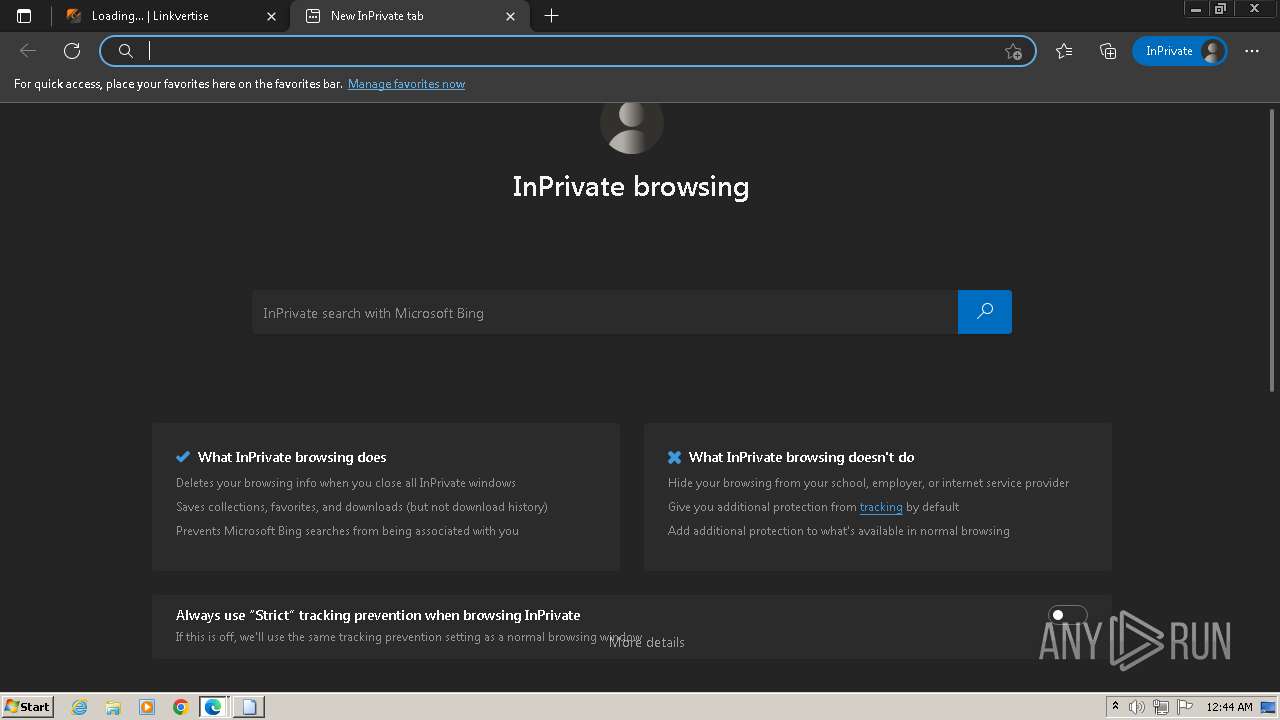Open the Collections icon
Image resolution: width=1280 pixels, height=720 pixels.
click(x=1108, y=51)
